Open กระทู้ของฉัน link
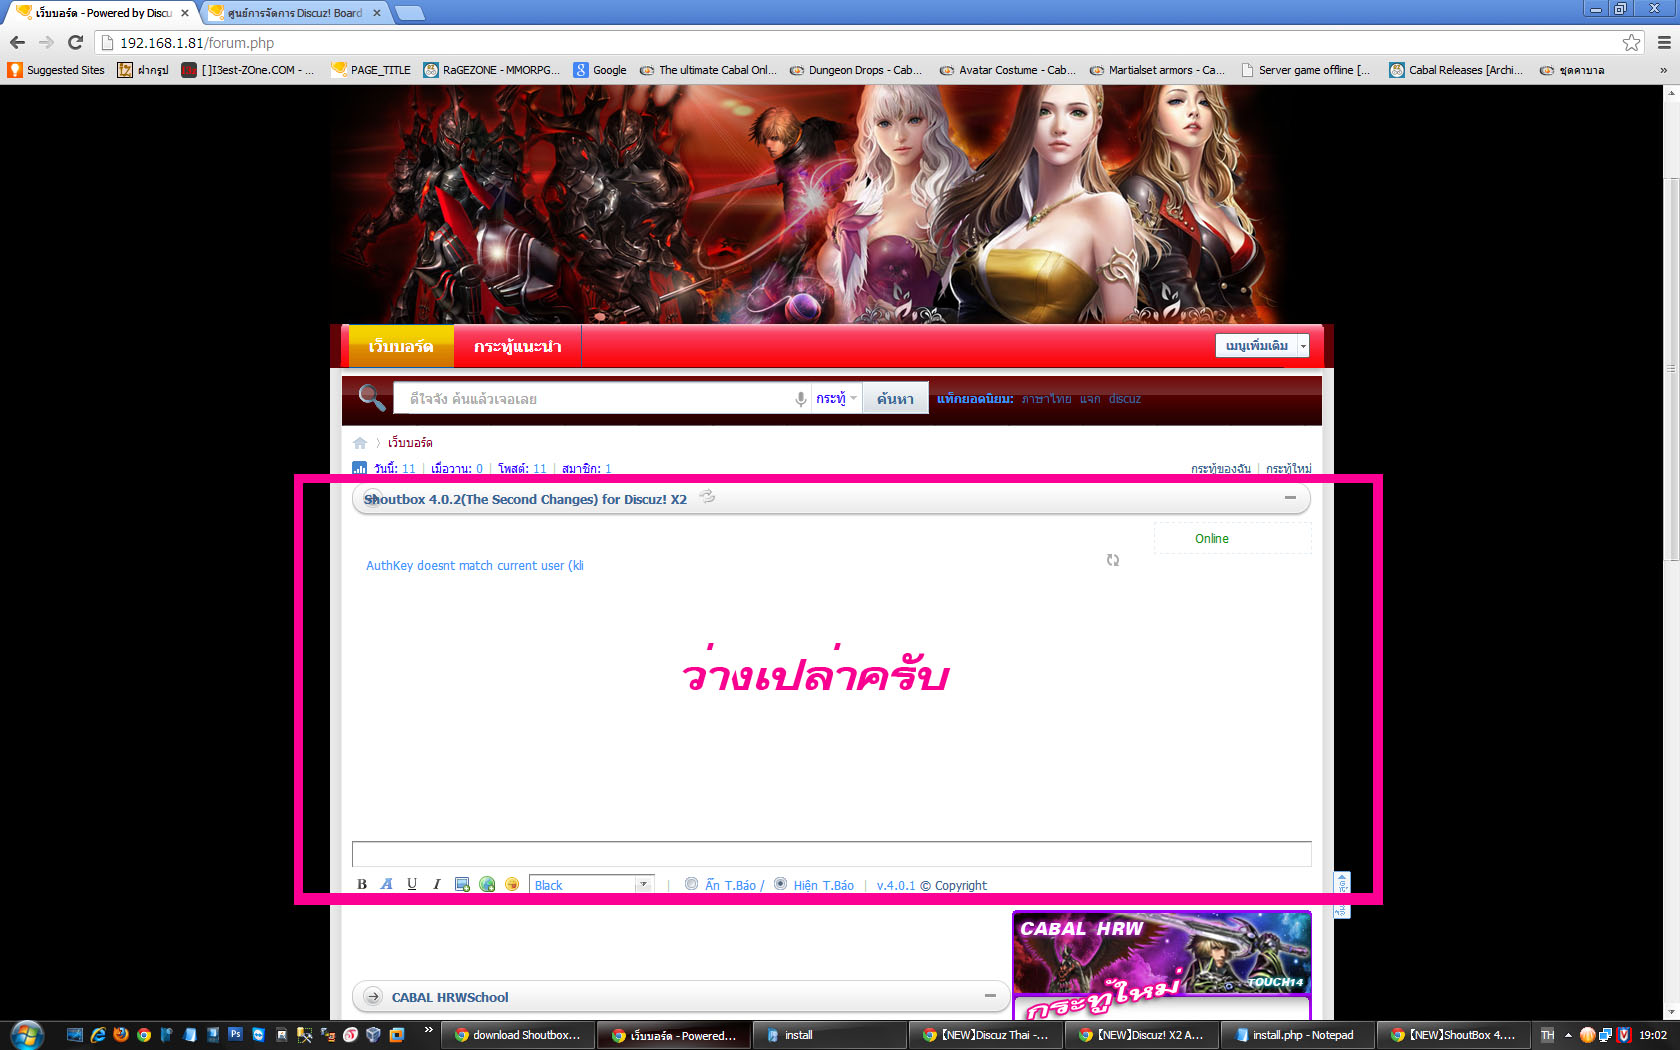Screen dimensions: 1680x1050 coord(1220,468)
